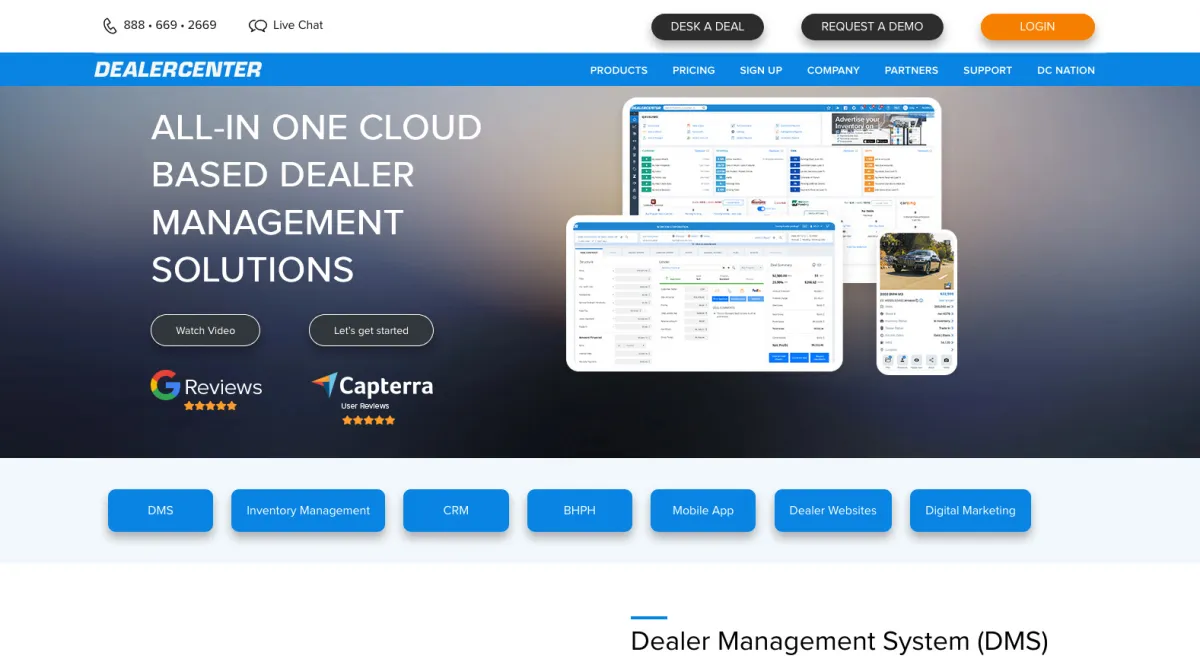The image size is (1200, 665).
Task: Open the COMPANY menu
Action: pos(833,70)
